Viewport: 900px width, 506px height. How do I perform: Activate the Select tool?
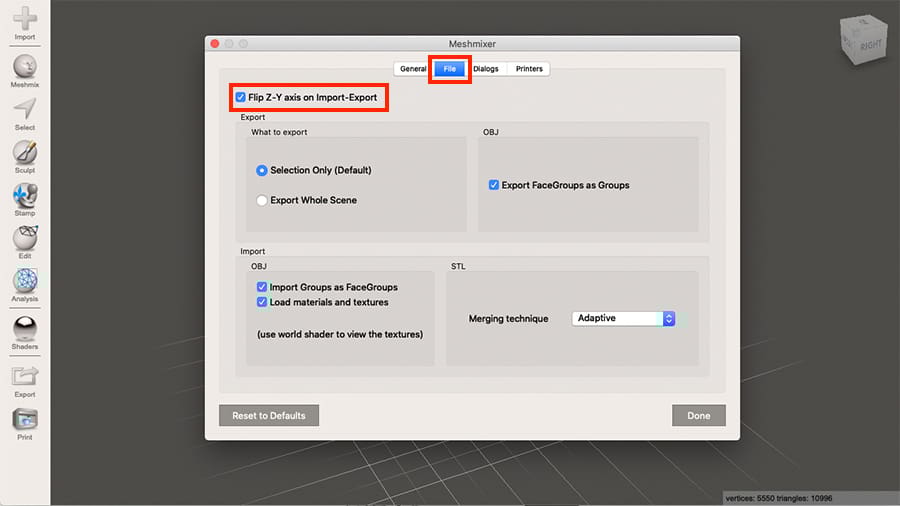point(25,114)
